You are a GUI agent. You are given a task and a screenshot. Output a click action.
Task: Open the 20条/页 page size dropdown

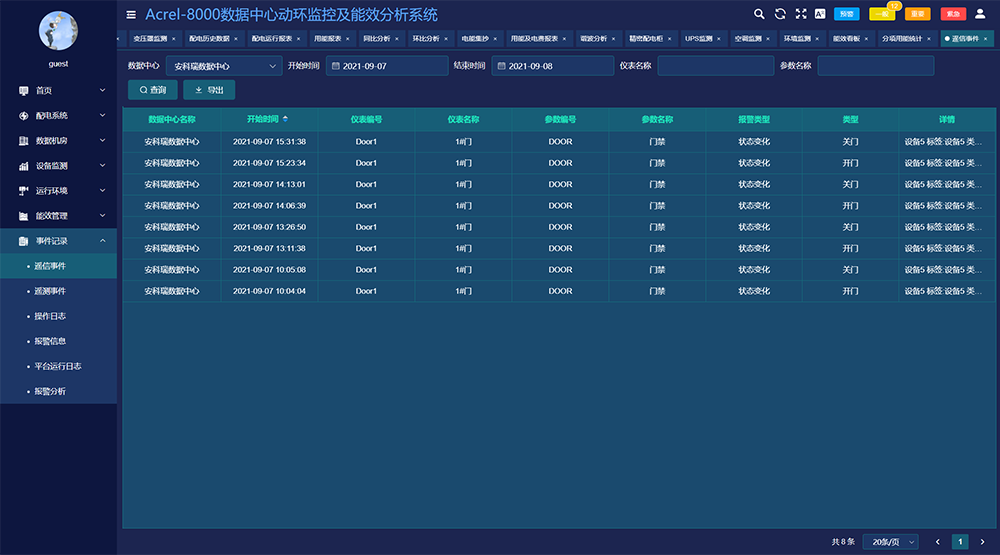[x=890, y=542]
